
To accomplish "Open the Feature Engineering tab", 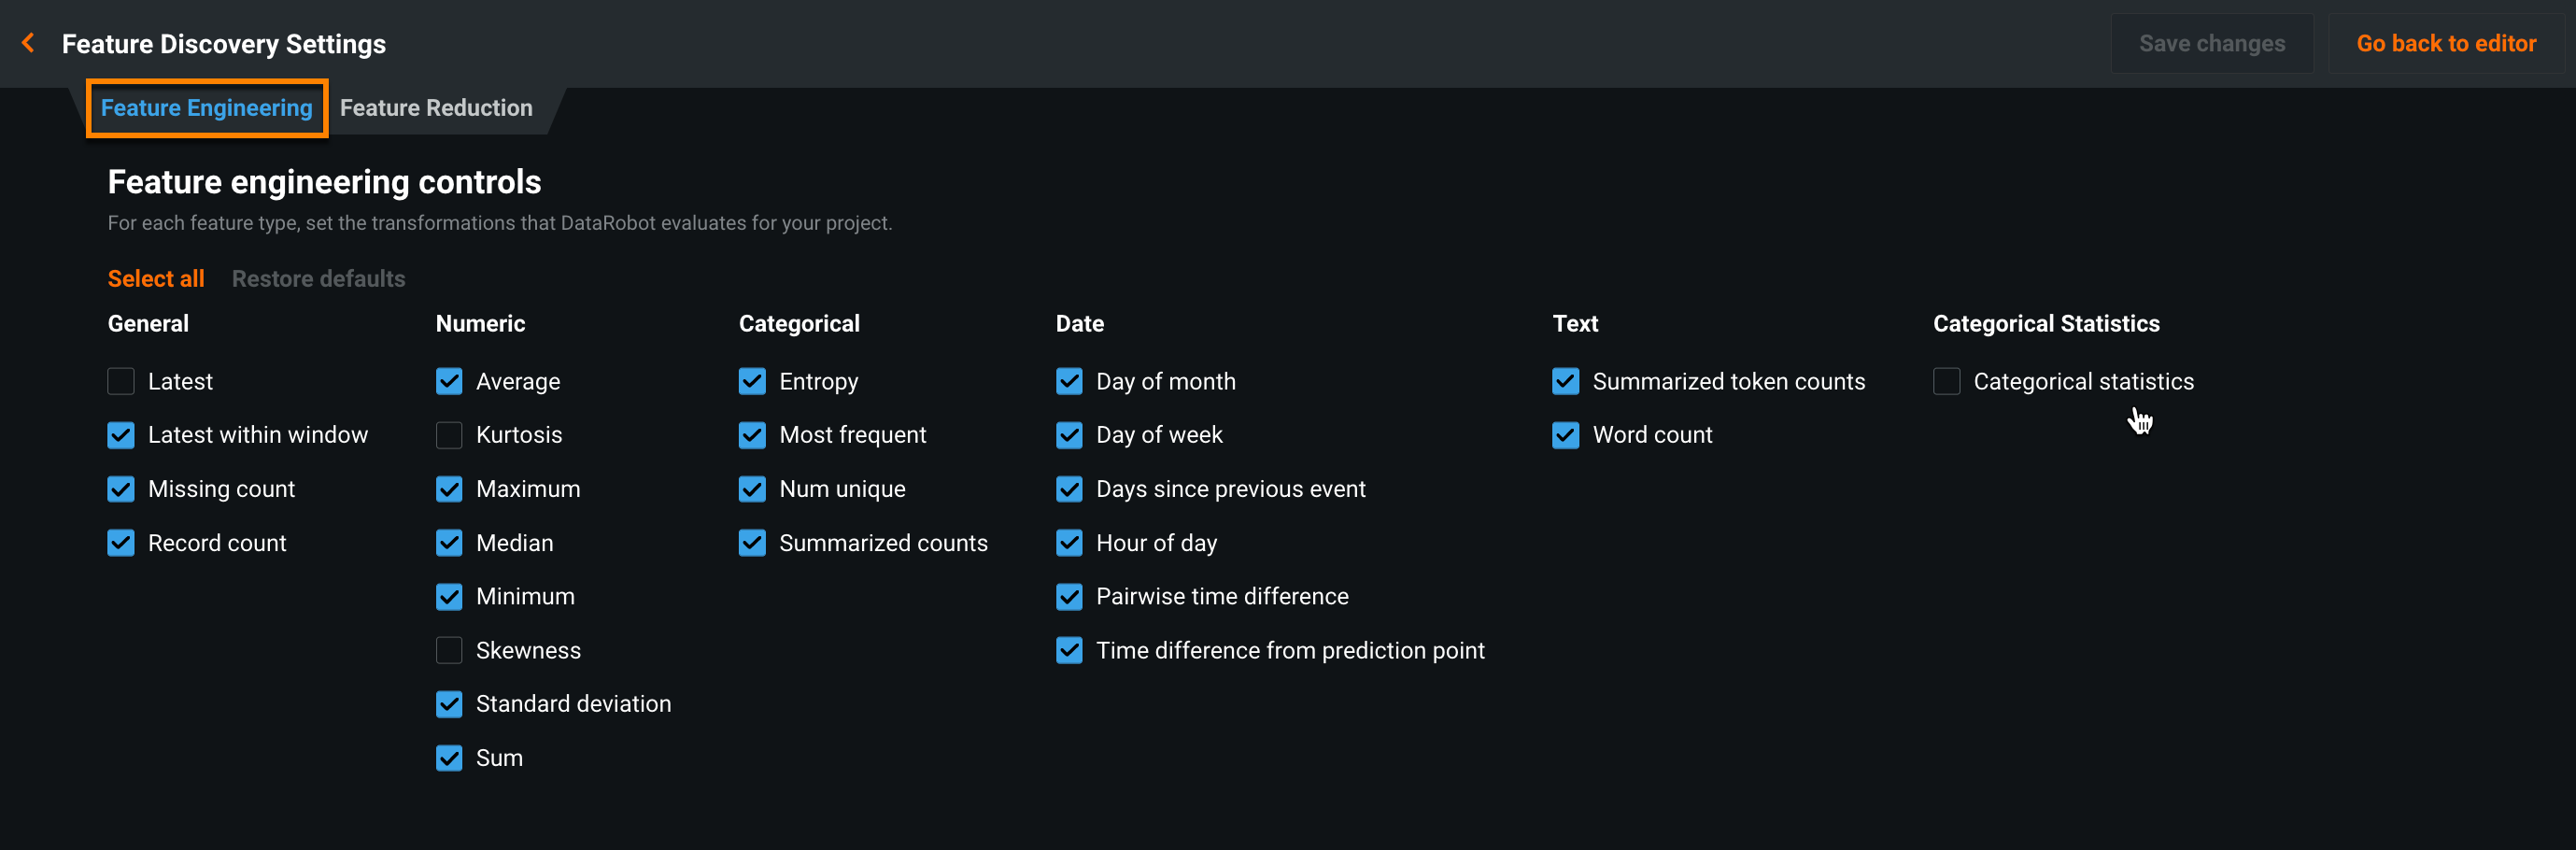I will [x=206, y=108].
